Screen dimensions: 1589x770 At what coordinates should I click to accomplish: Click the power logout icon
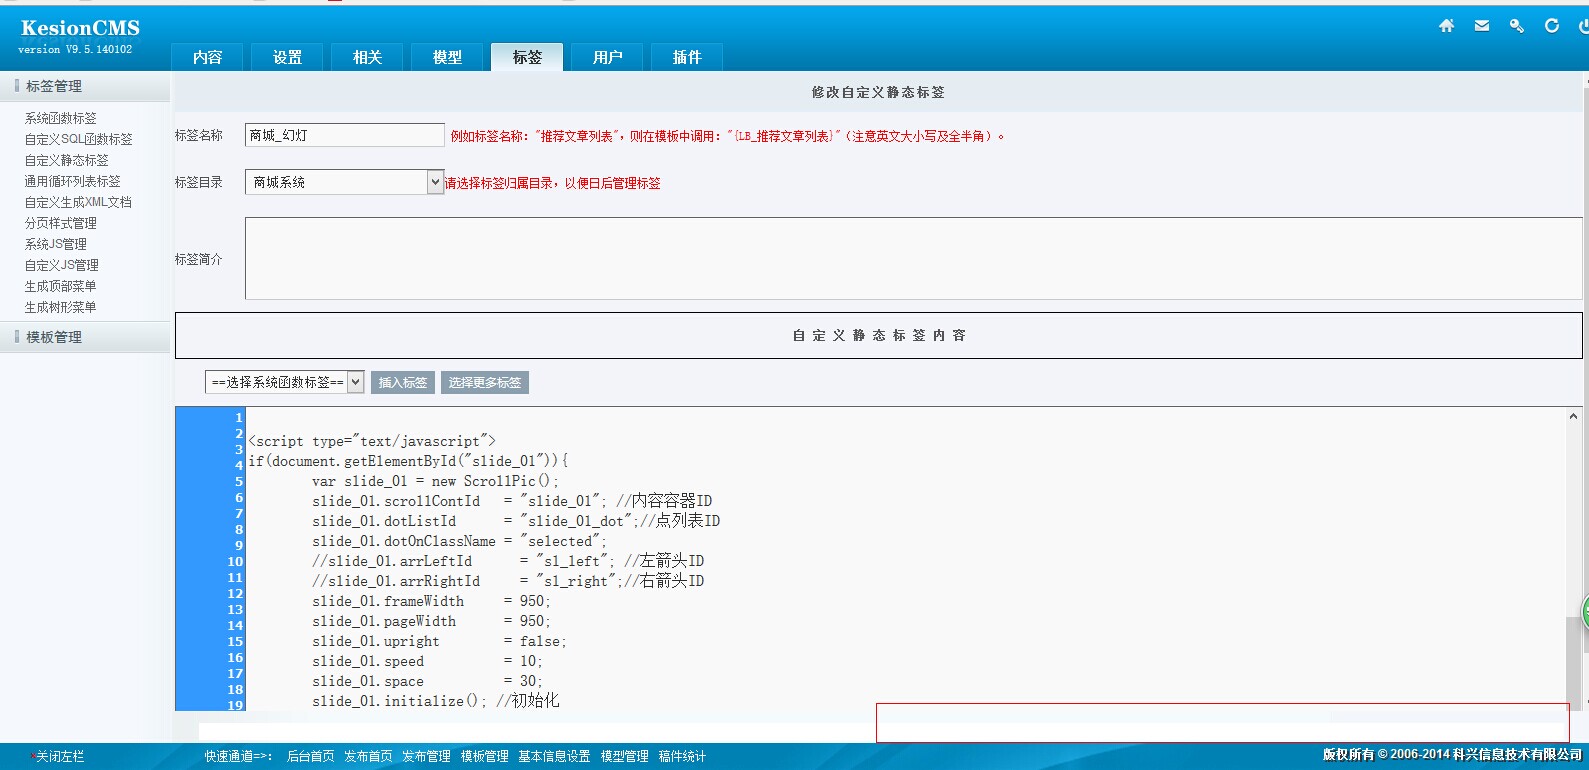pyautogui.click(x=1584, y=26)
